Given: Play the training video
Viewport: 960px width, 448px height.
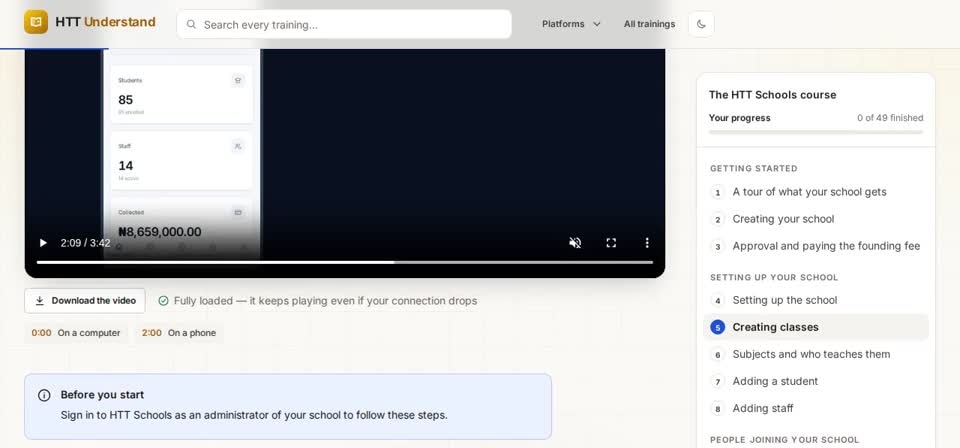Looking at the screenshot, I should [x=43, y=243].
